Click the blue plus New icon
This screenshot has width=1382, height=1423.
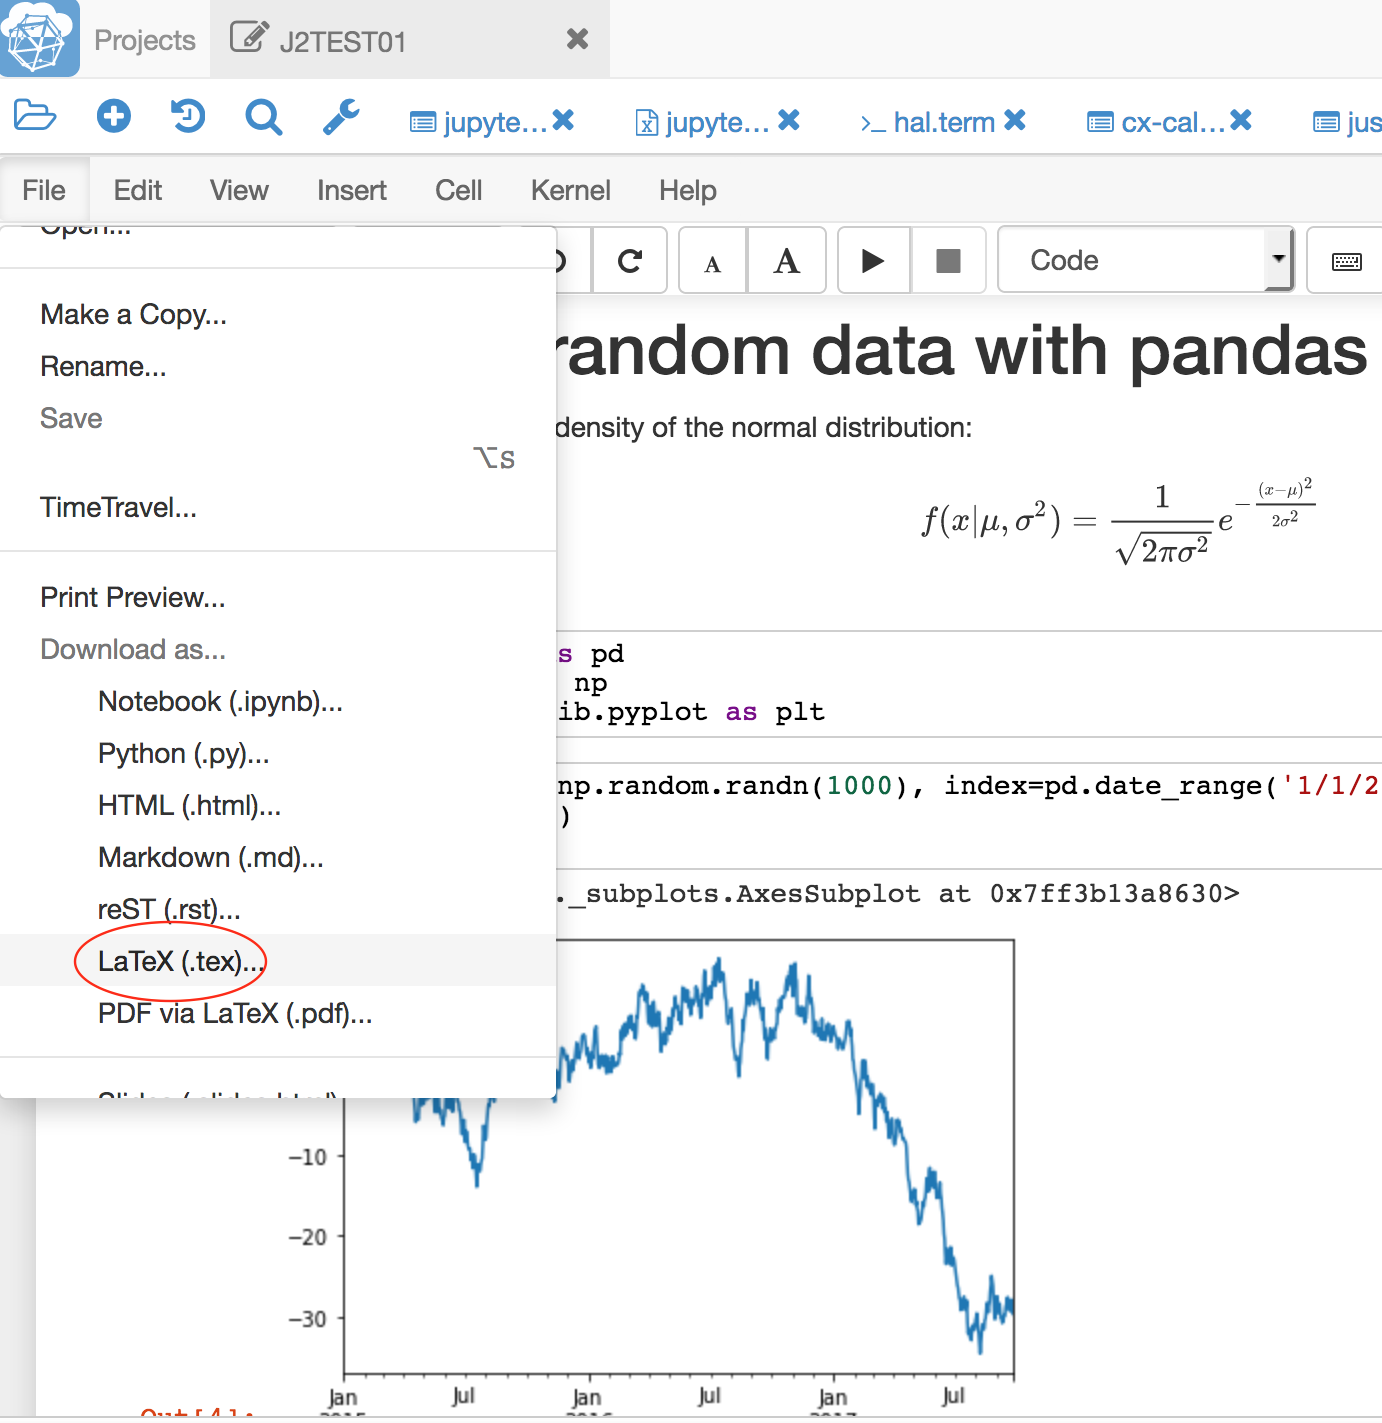pyautogui.click(x=113, y=117)
